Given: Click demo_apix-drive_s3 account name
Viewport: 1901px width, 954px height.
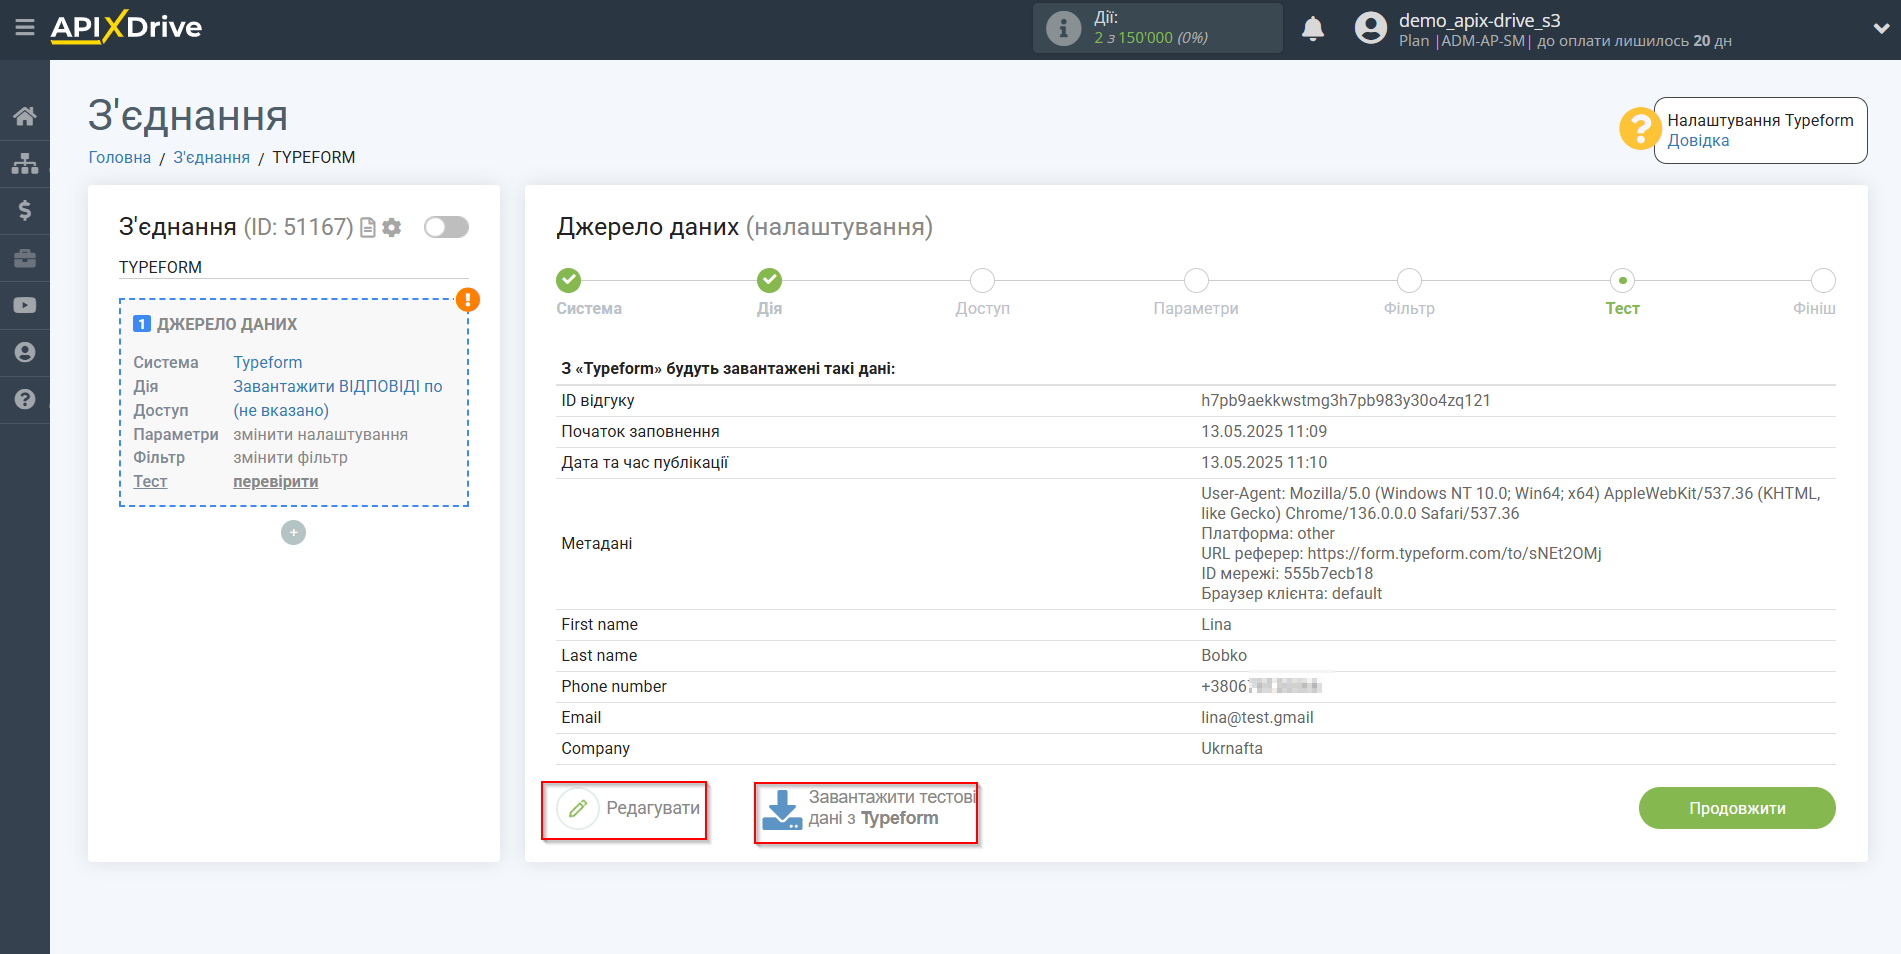Looking at the screenshot, I should (1479, 20).
